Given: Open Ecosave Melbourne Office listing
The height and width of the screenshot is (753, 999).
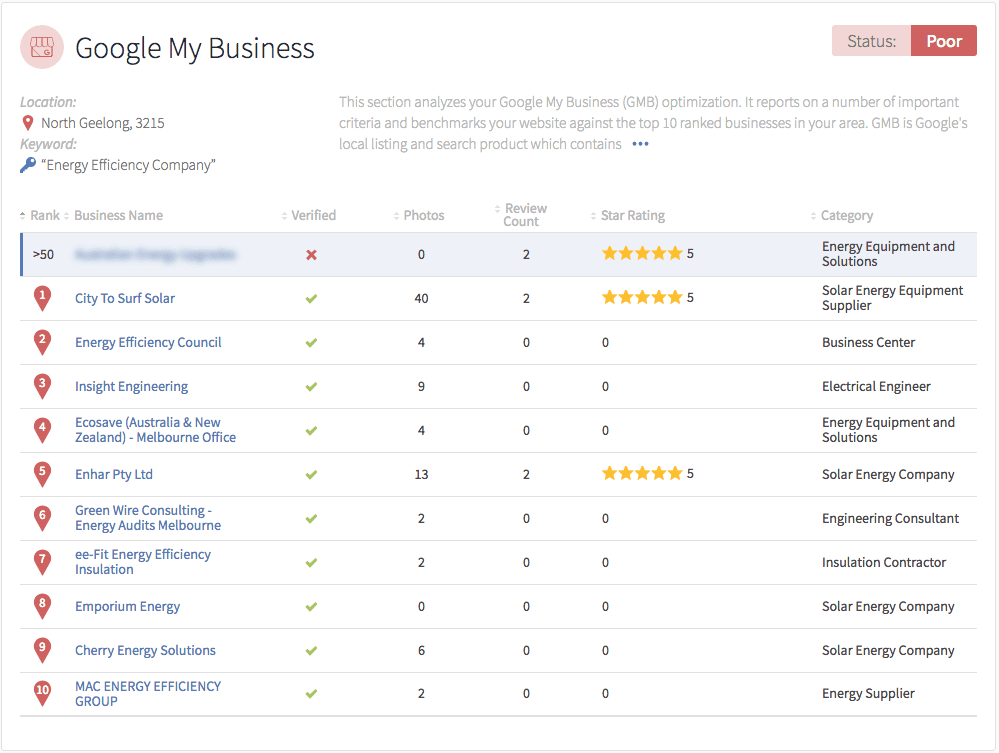Looking at the screenshot, I should [x=155, y=430].
